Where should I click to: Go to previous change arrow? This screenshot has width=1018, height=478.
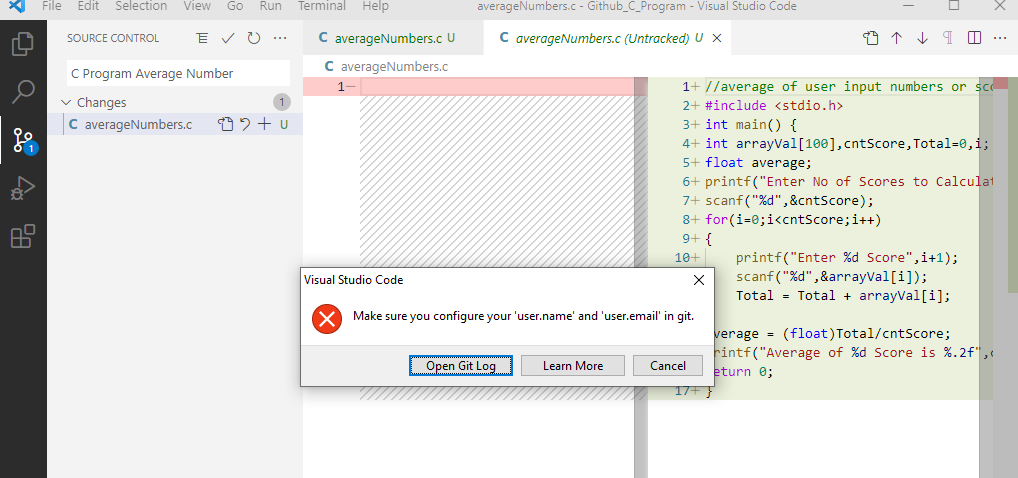click(897, 38)
